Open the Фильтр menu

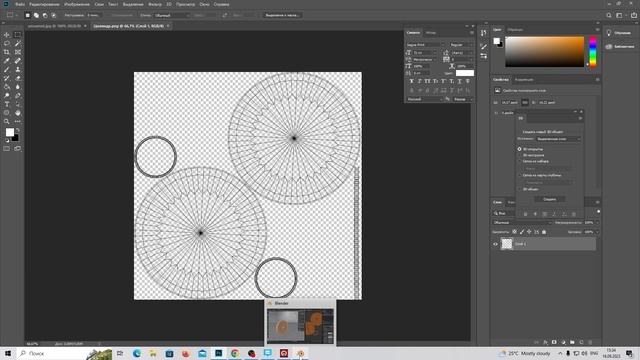155,4
